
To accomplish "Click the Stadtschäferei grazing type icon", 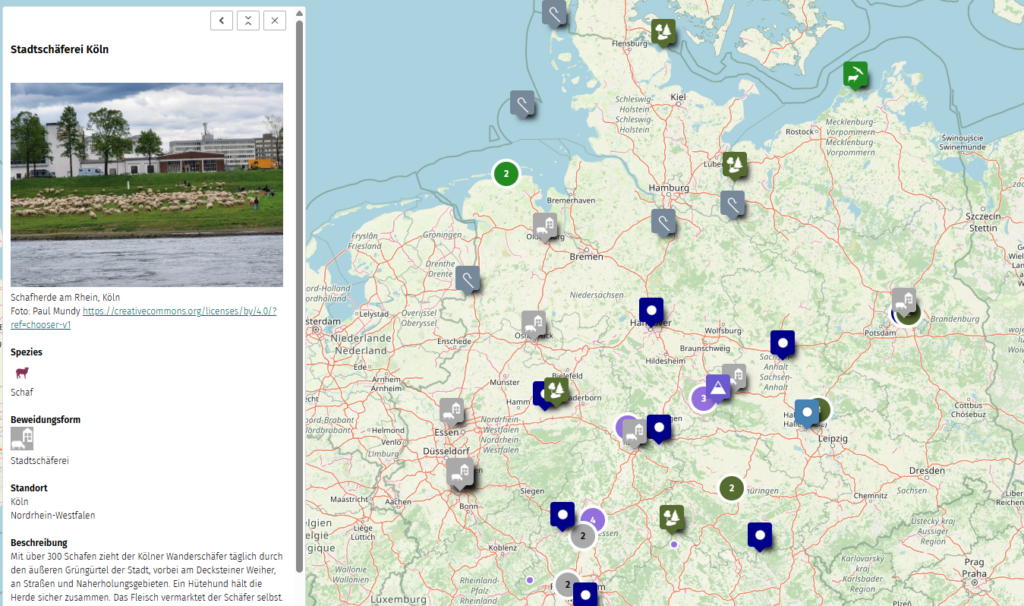I will point(22,439).
